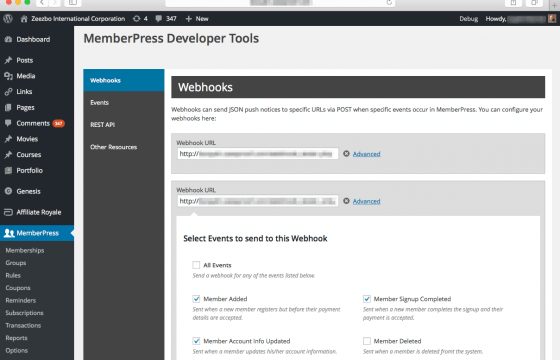Click the browser share icon
Screen dimensions: 560x360
pos(513,2)
